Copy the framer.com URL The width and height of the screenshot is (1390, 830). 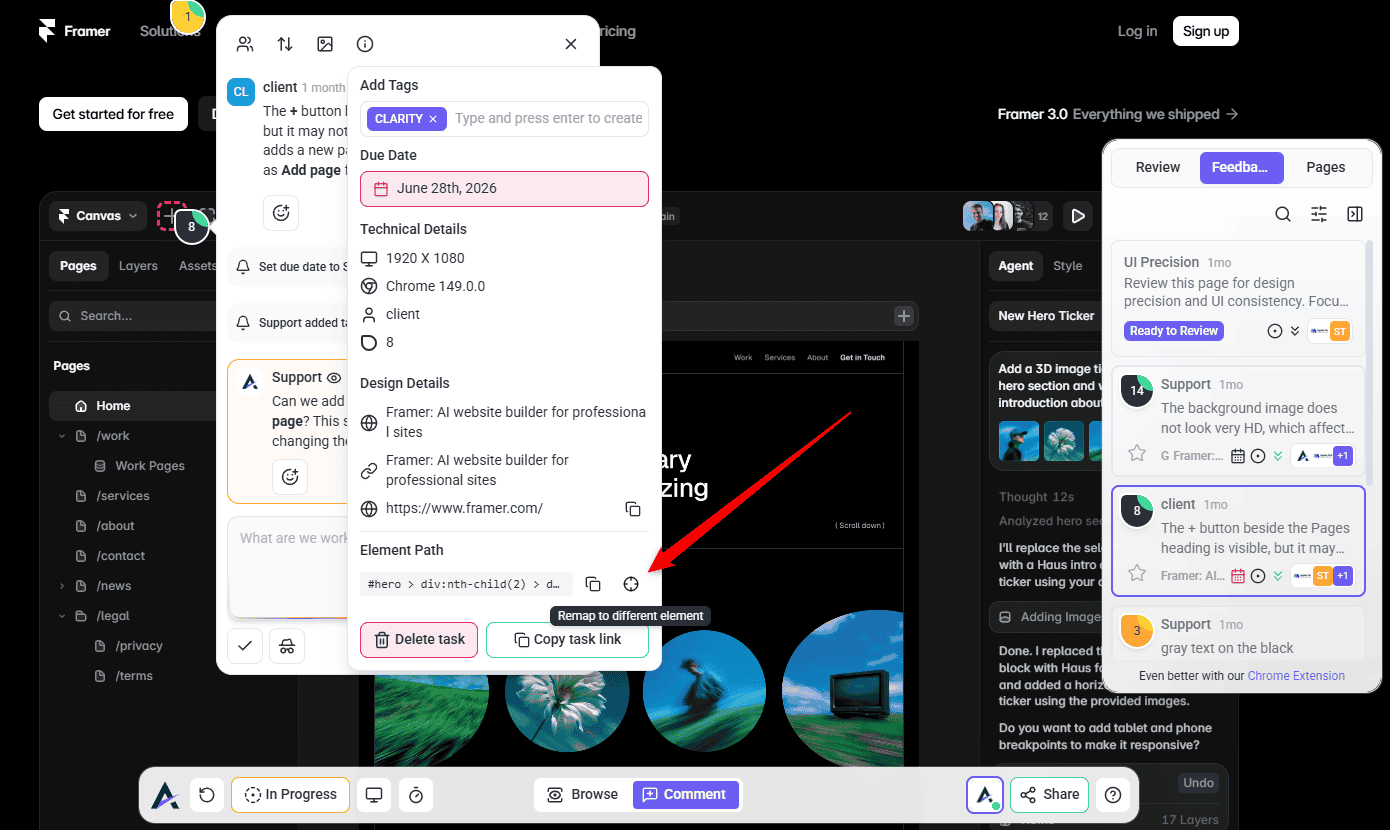pos(633,509)
